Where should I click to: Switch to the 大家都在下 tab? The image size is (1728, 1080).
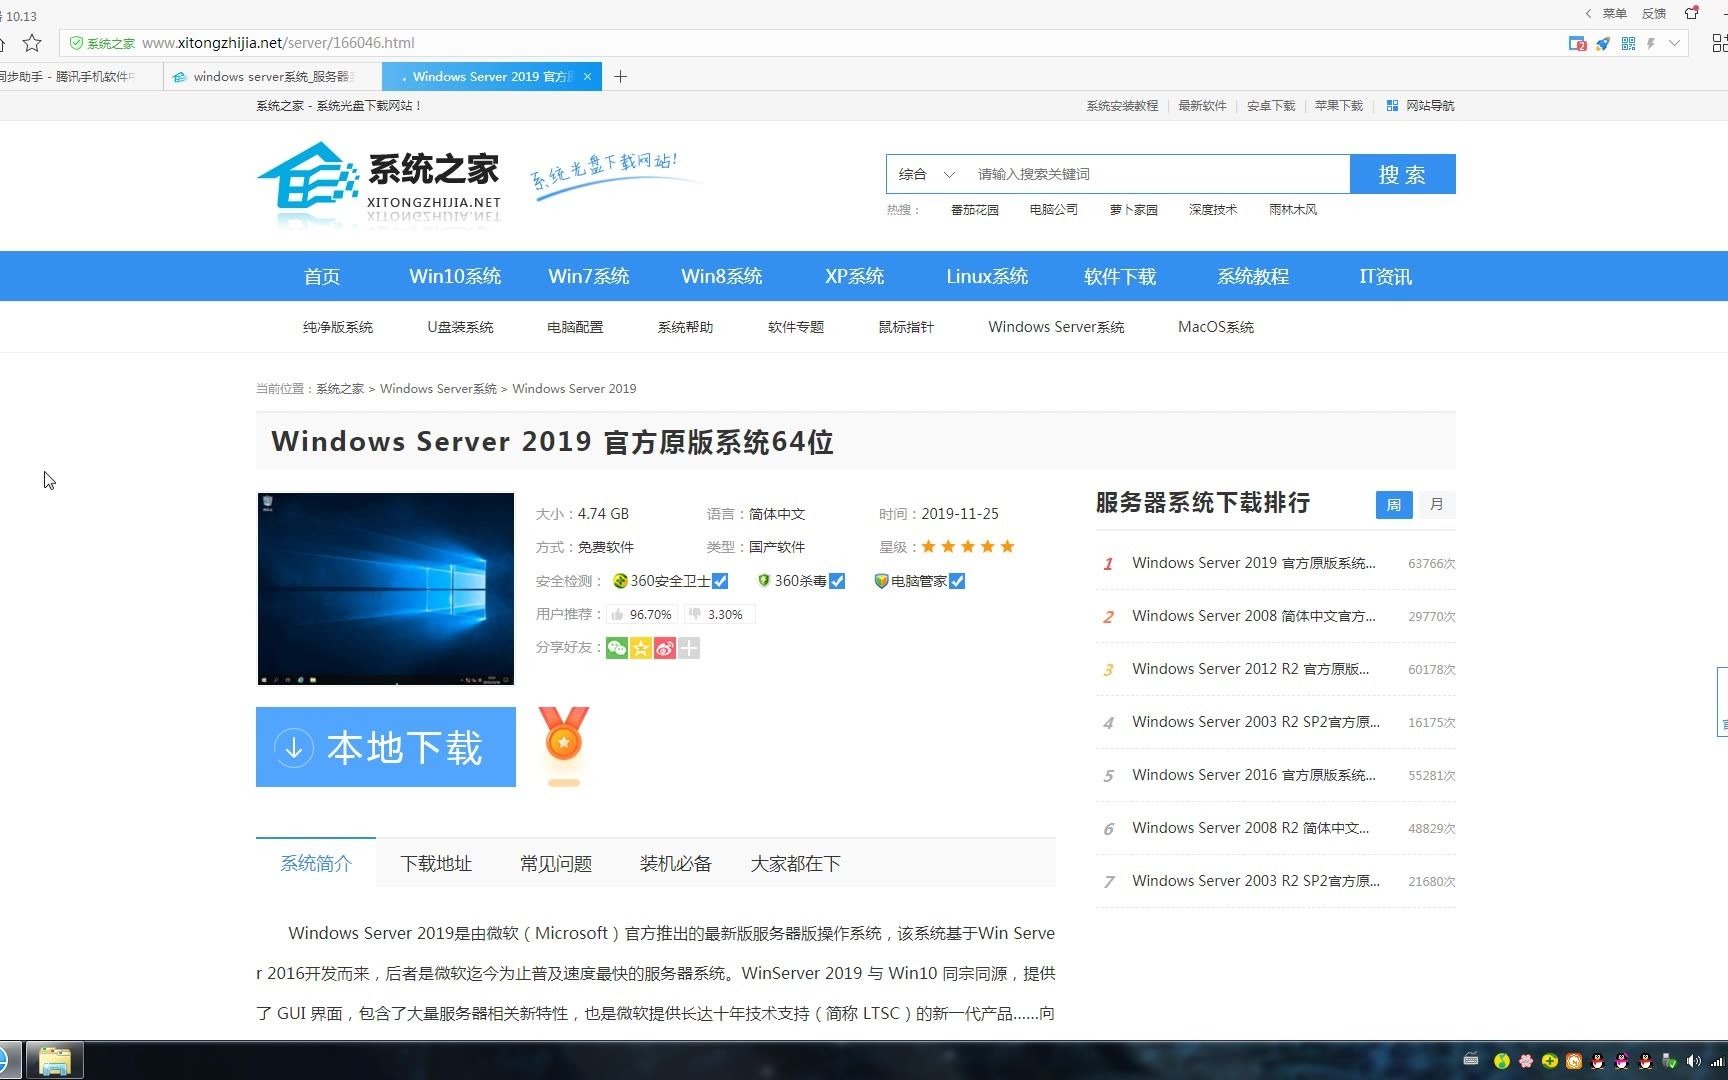[796, 863]
